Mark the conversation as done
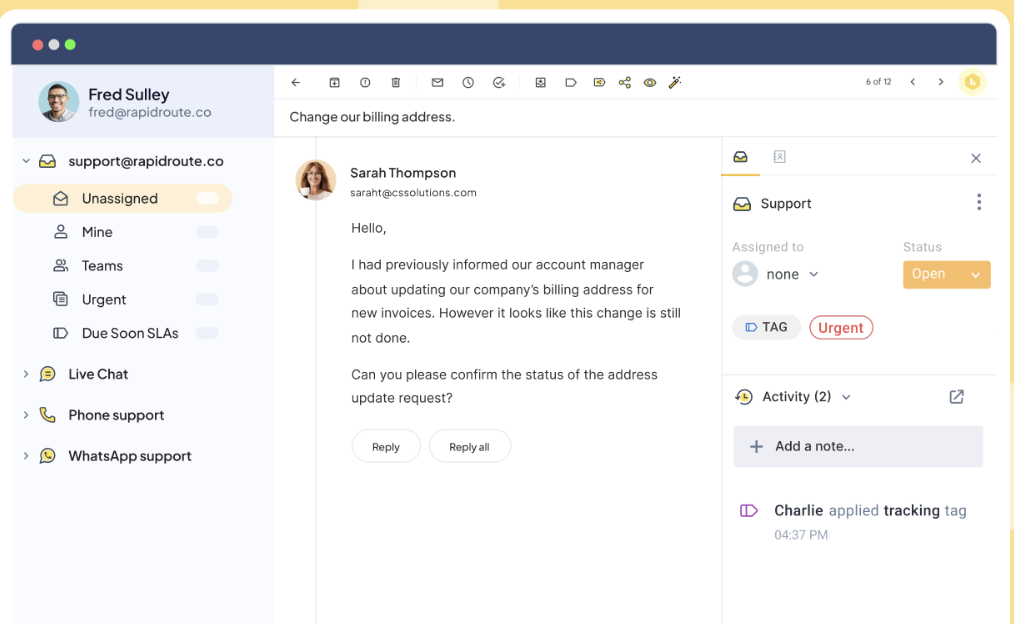 coord(499,82)
